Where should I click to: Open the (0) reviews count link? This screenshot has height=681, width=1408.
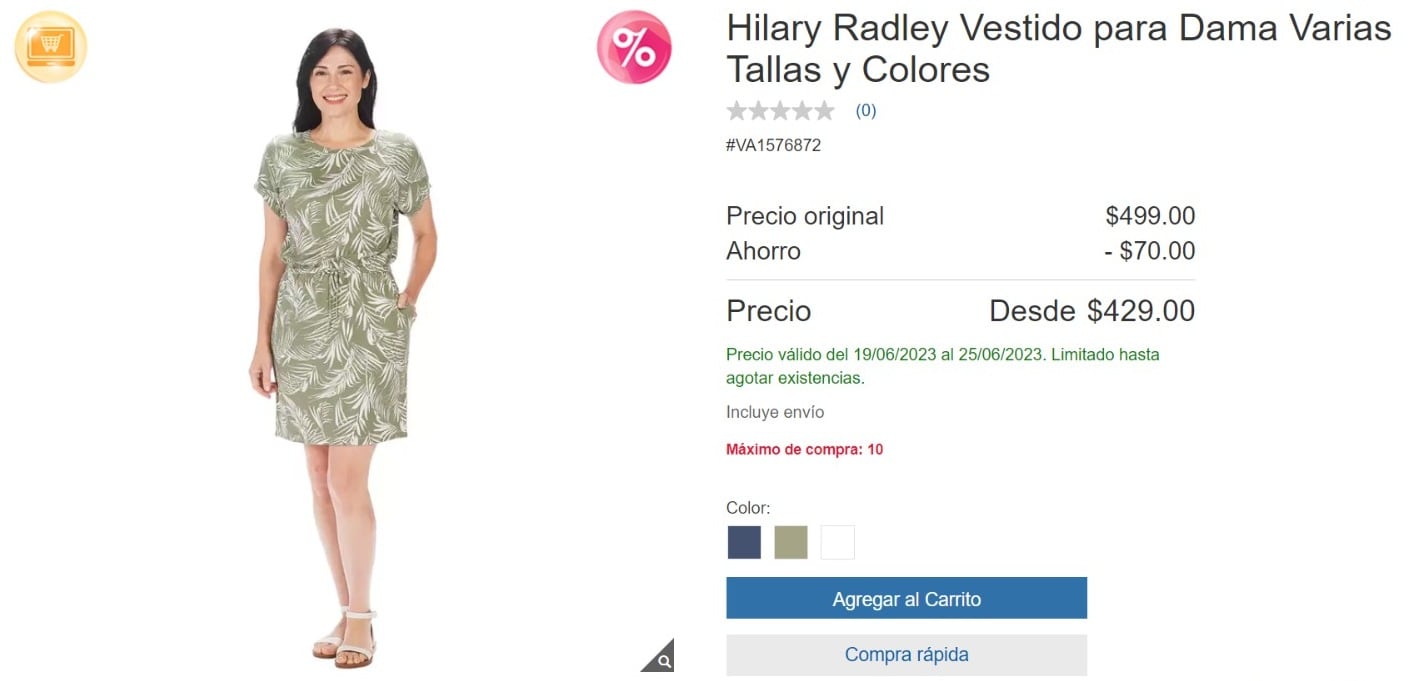866,111
